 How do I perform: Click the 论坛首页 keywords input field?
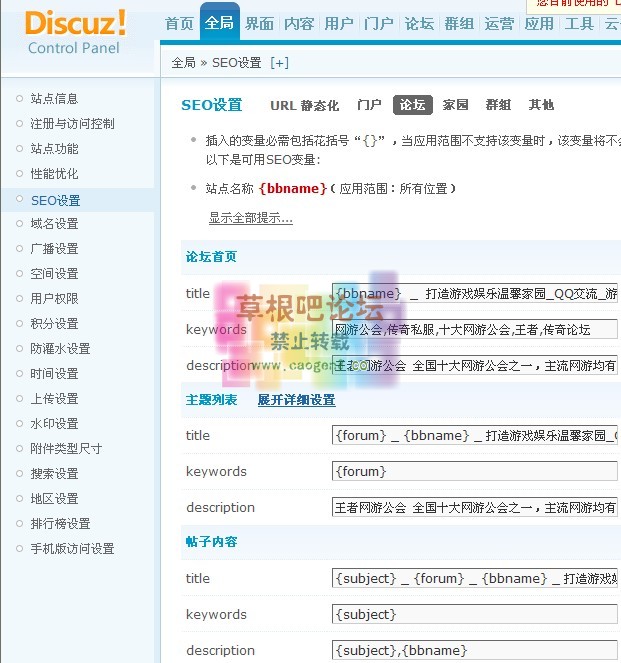coord(474,329)
